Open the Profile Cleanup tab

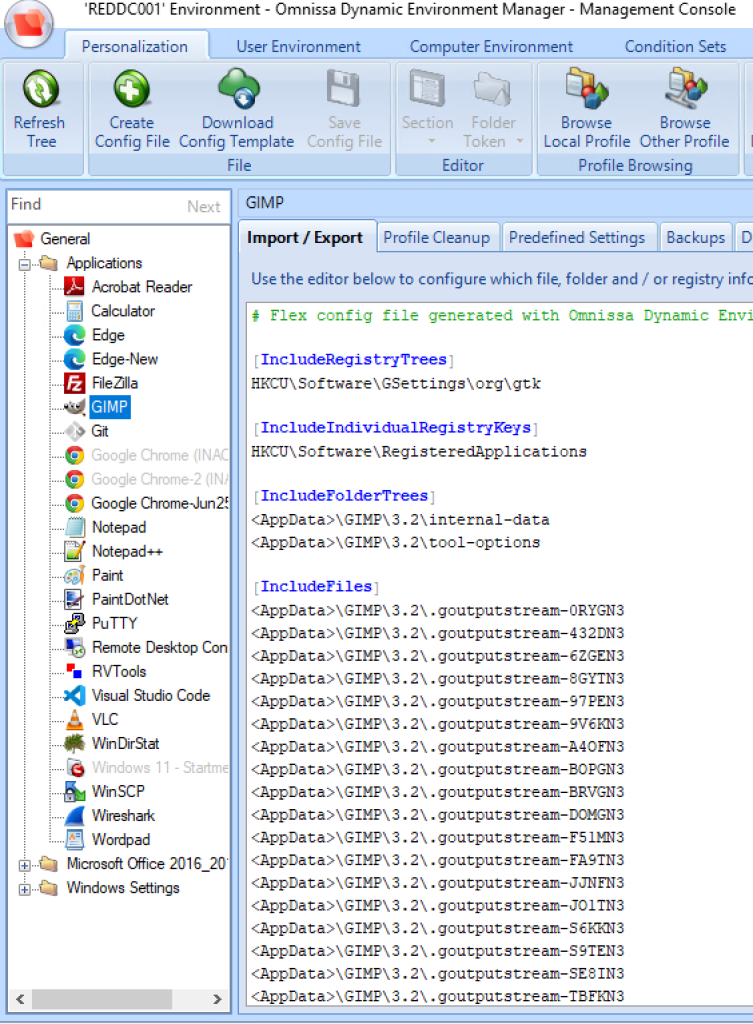[437, 238]
